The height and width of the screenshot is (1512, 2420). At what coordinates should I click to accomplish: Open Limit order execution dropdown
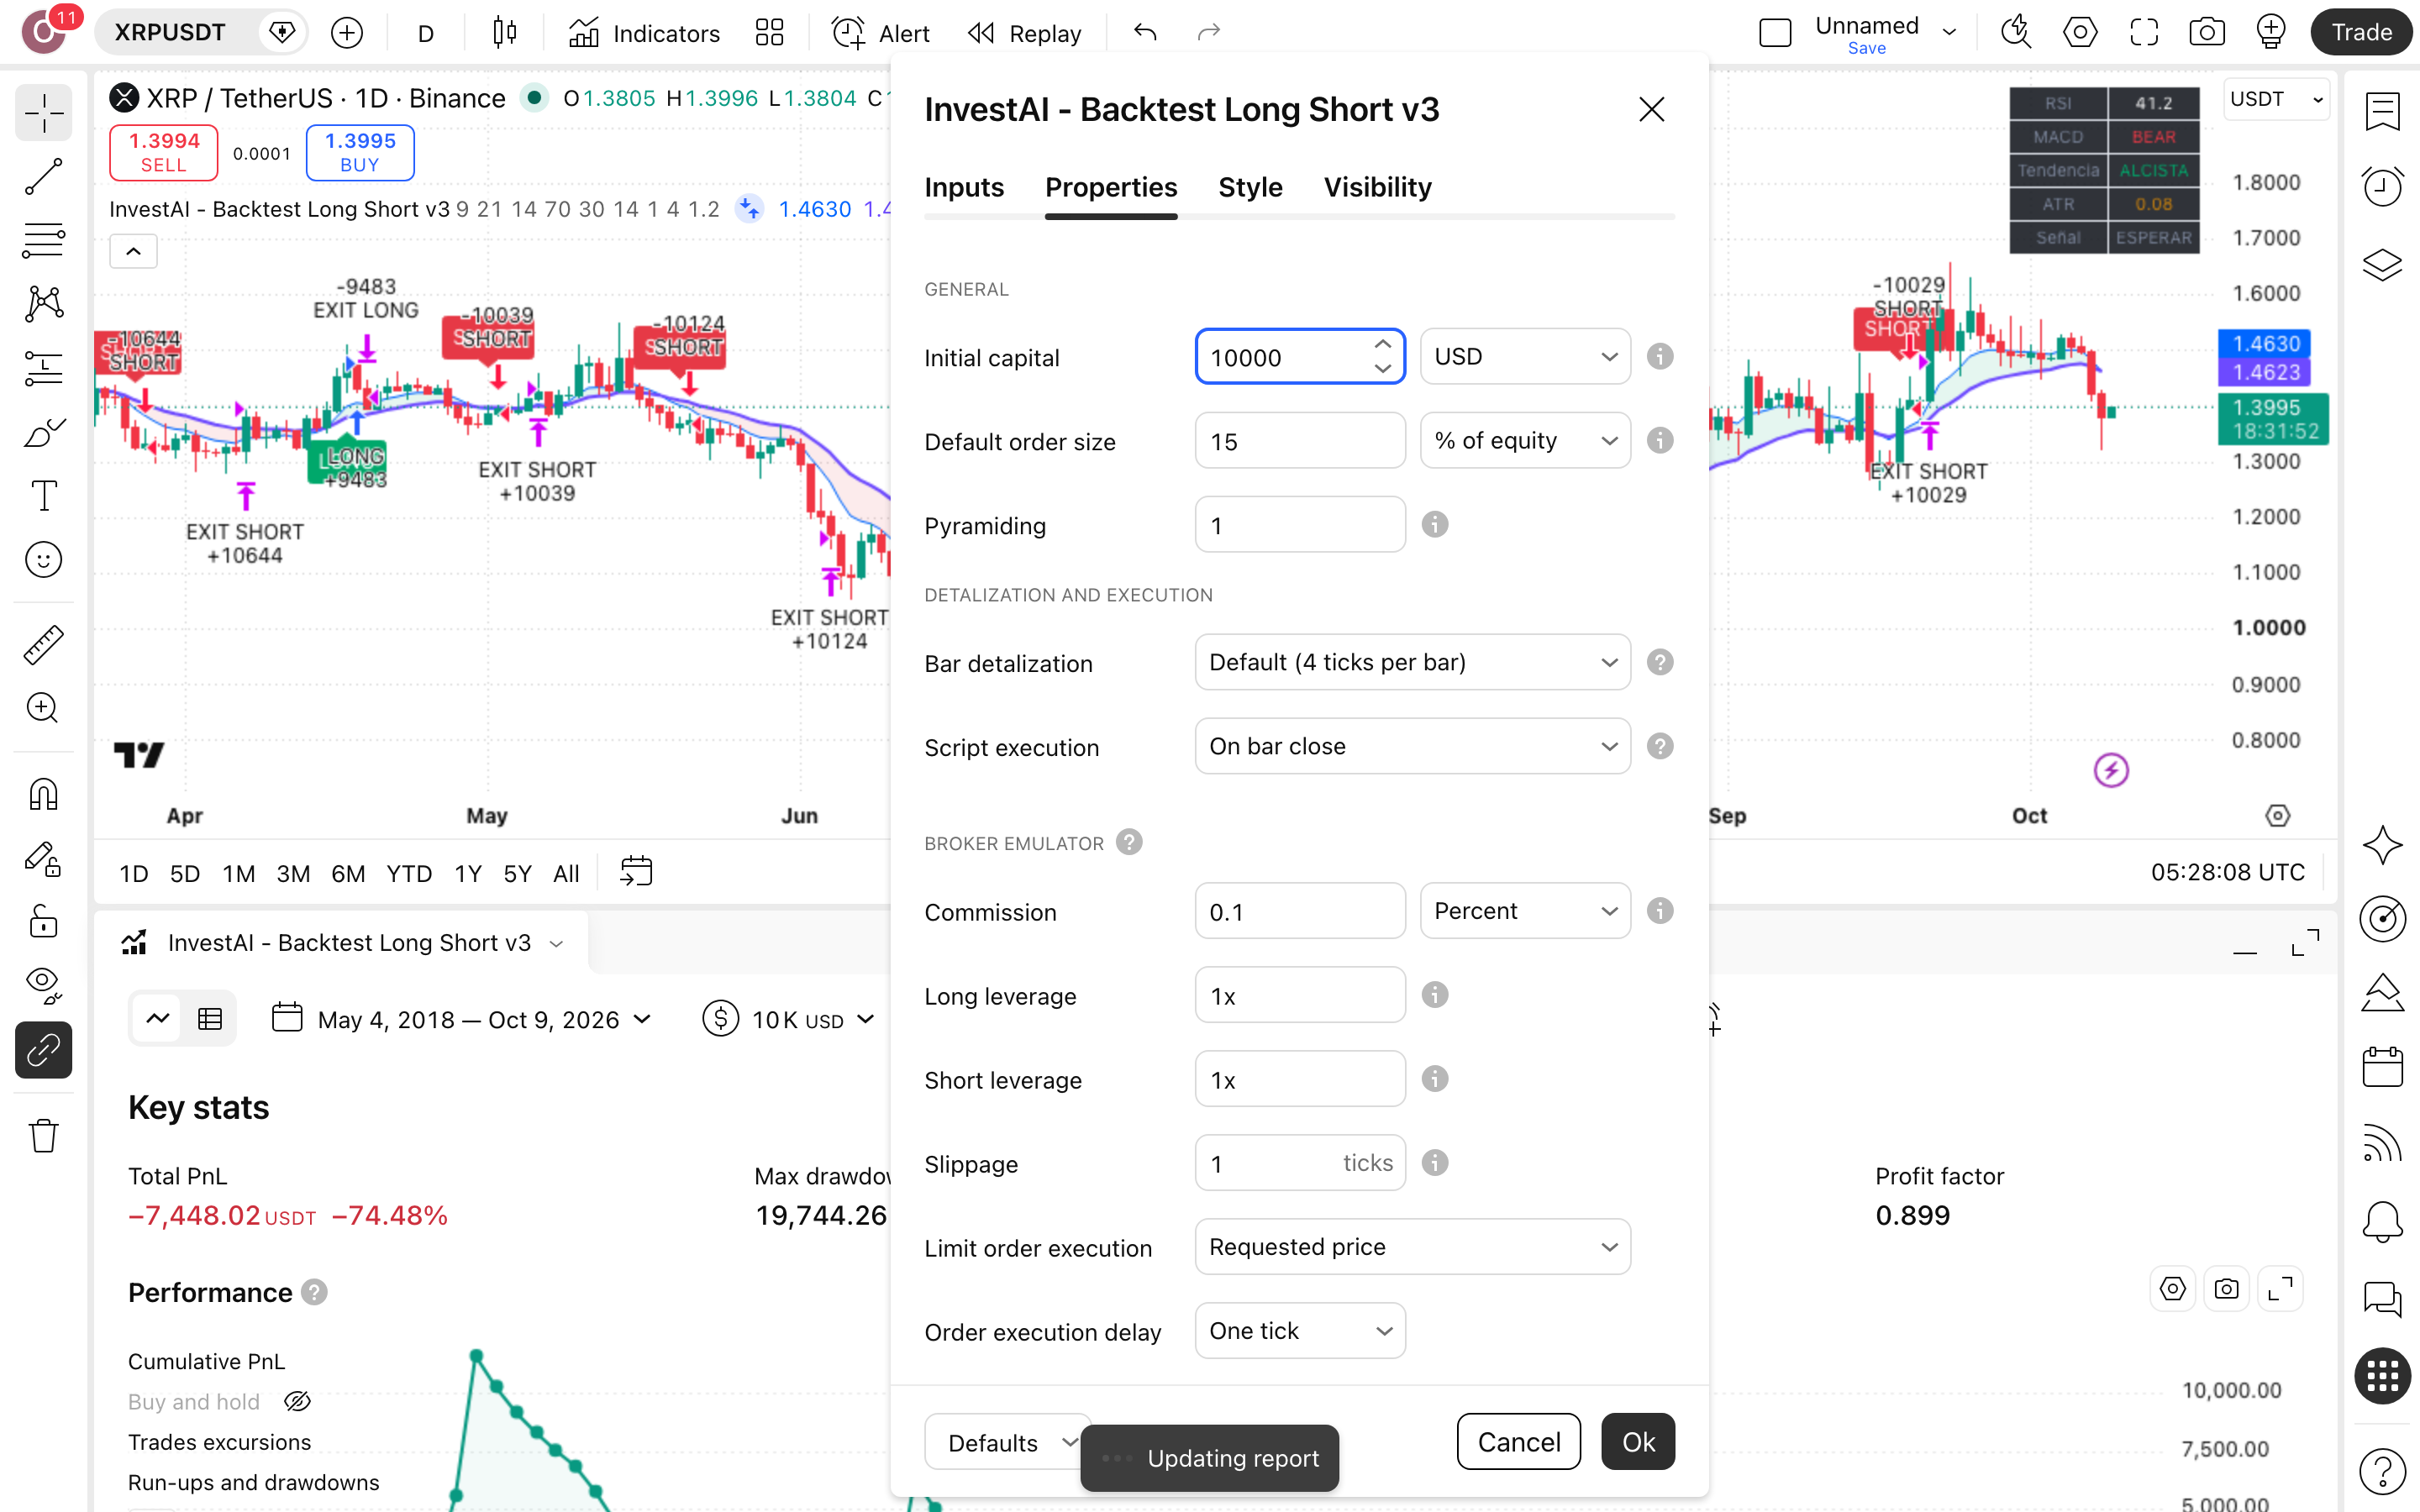[x=1412, y=1247]
